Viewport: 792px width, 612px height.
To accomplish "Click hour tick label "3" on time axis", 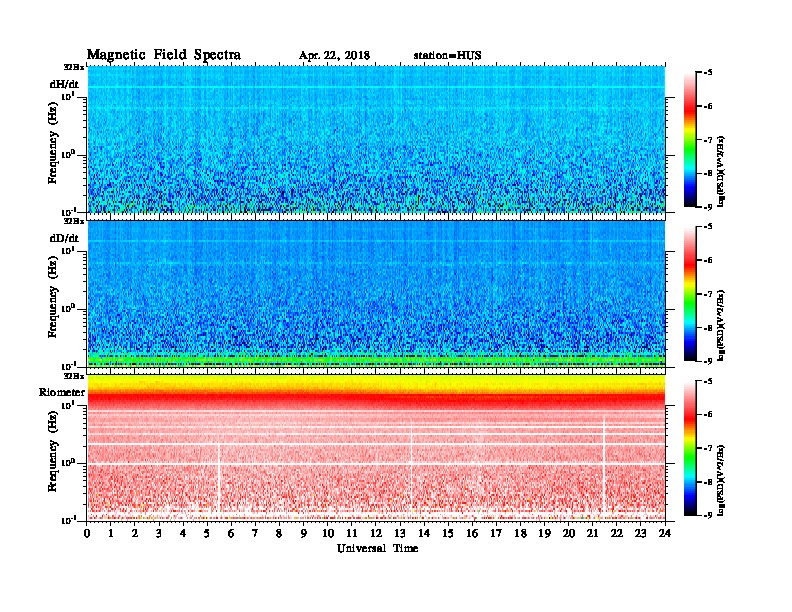I will pos(159,533).
